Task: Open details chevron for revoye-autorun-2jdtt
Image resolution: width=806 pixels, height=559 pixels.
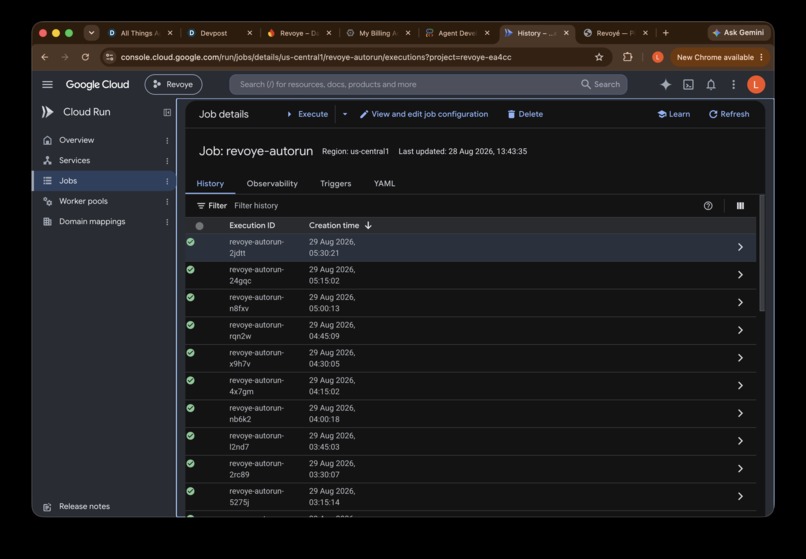Action: pyautogui.click(x=740, y=247)
